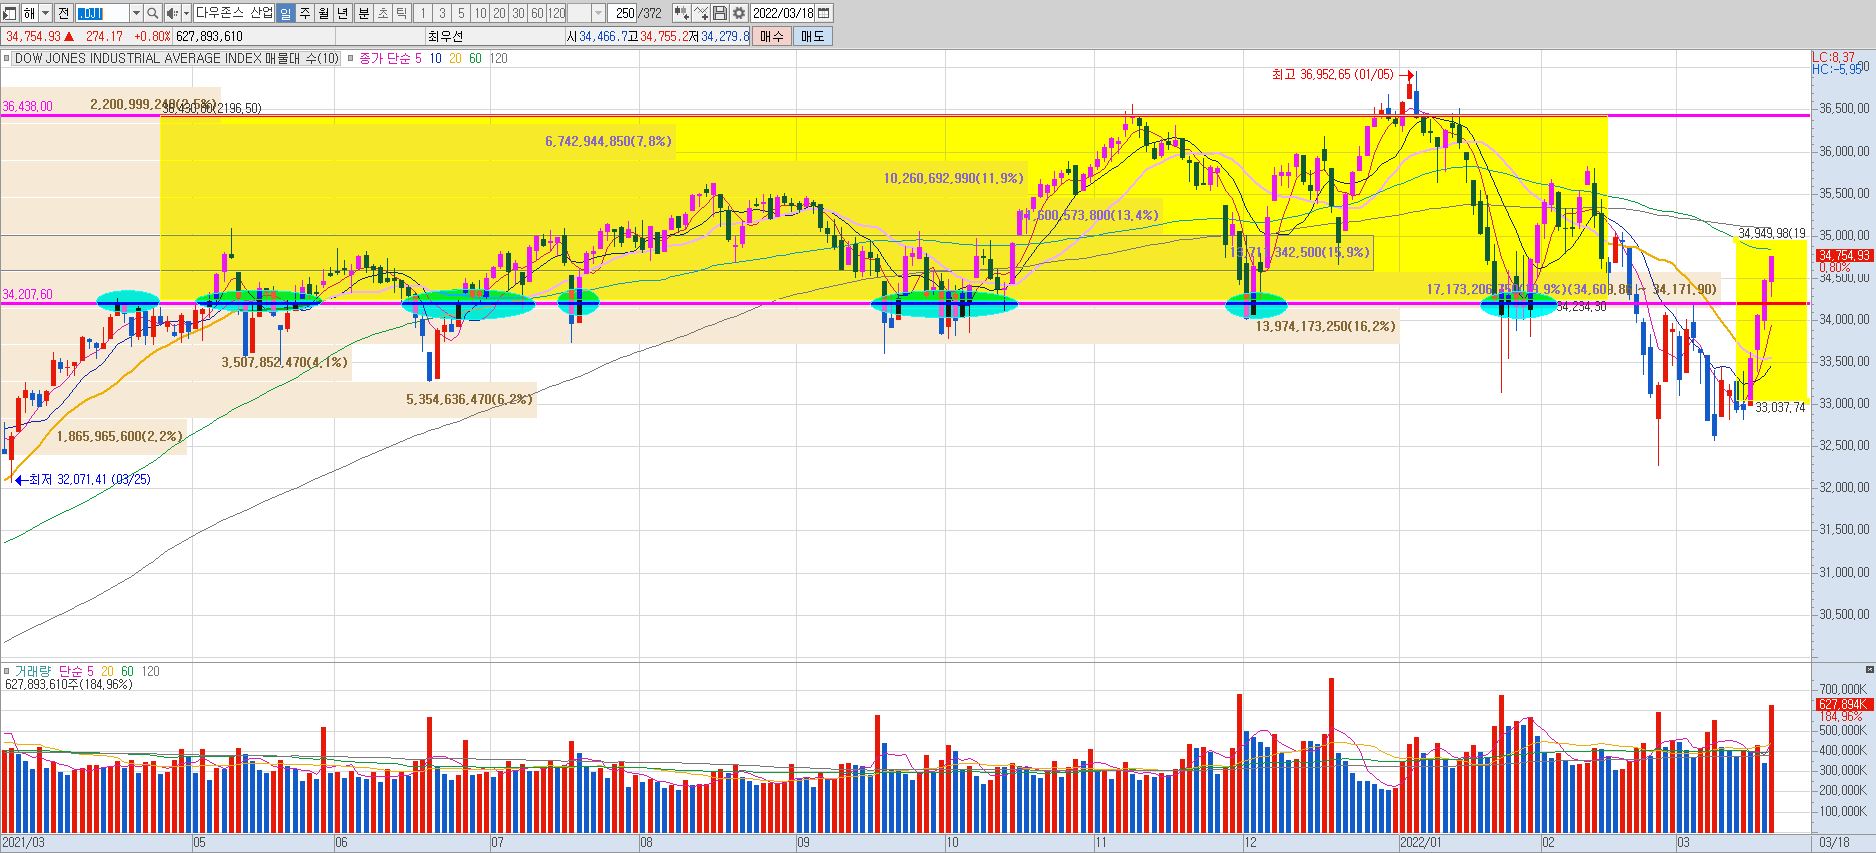Click the add chart line icon
1876x853 pixels.
pyautogui.click(x=701, y=13)
